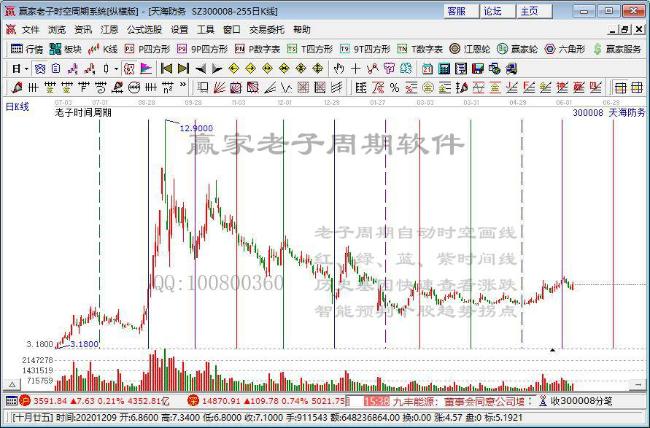Click the 论坛 forum button
The height and width of the screenshot is (428, 650).
click(x=497, y=11)
